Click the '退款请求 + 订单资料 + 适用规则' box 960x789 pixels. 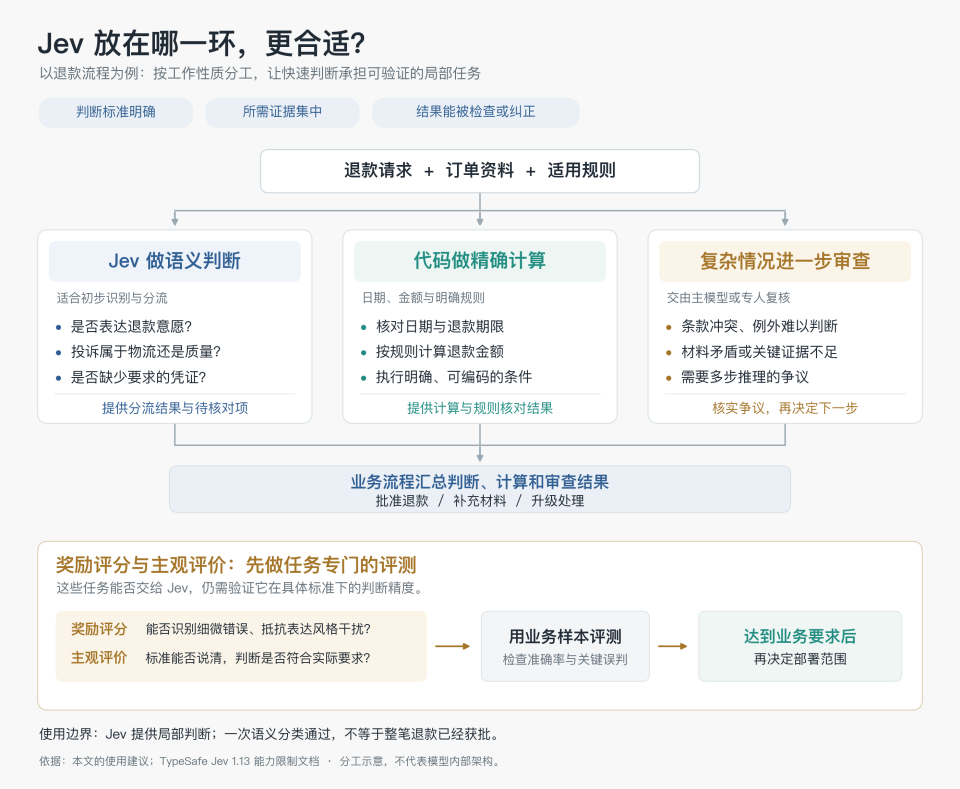point(480,171)
